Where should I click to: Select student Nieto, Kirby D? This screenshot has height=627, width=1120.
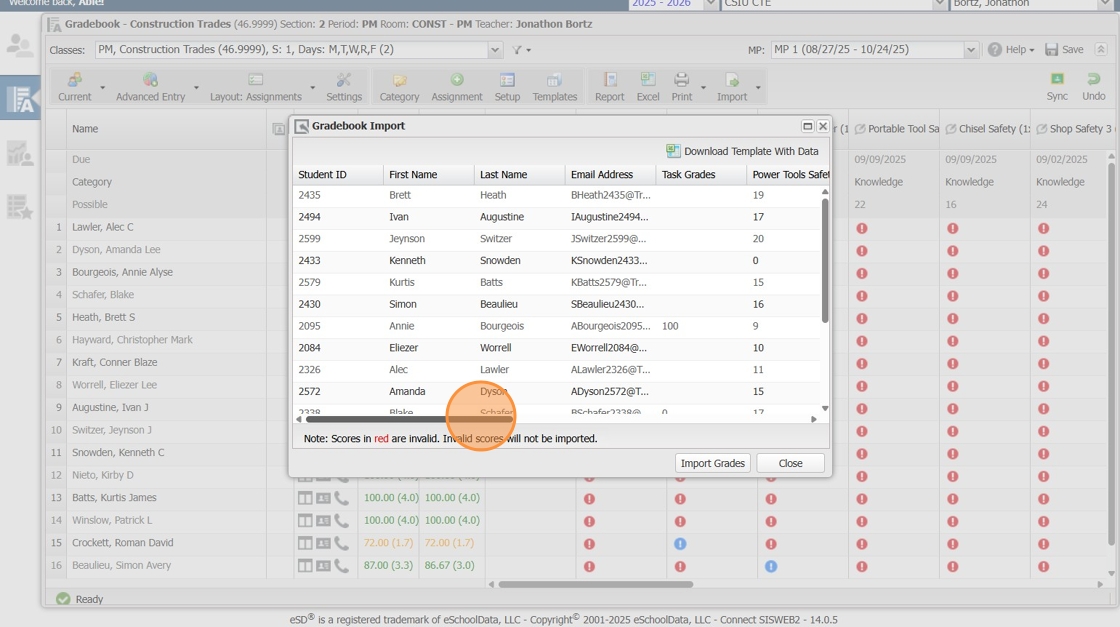coord(102,475)
